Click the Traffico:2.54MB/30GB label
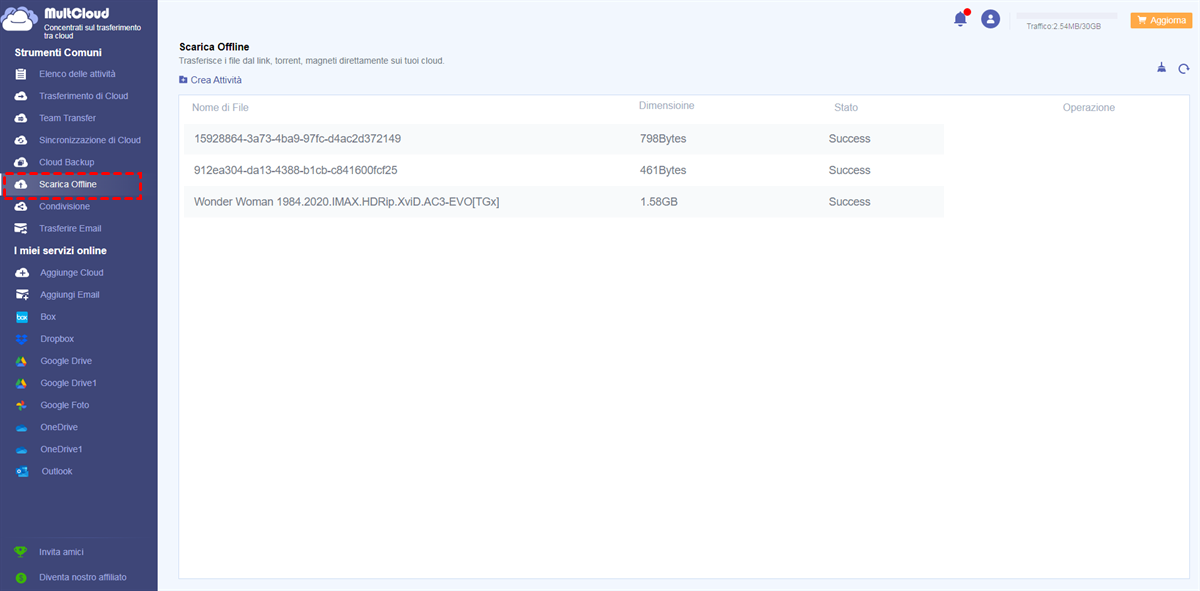Image resolution: width=1200 pixels, height=591 pixels. click(1064, 26)
